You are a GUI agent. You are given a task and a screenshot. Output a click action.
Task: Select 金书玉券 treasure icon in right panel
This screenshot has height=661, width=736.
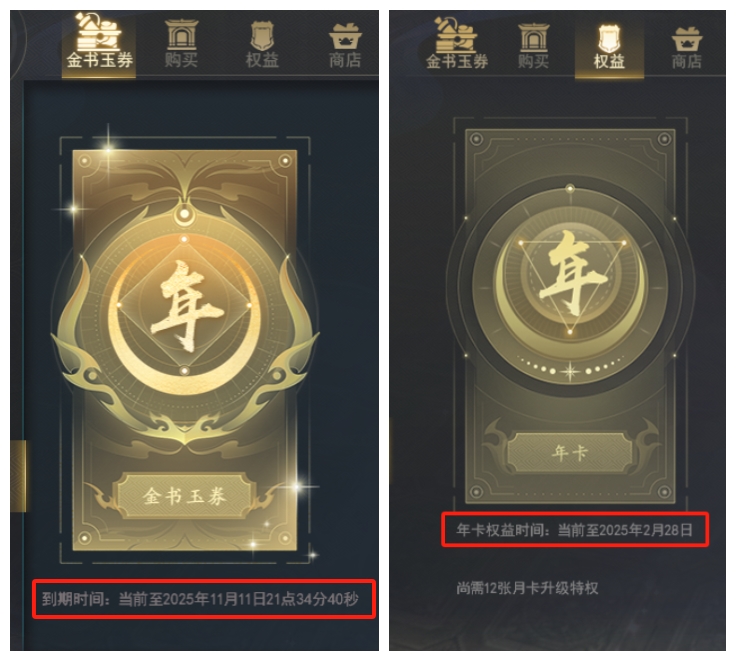455,35
